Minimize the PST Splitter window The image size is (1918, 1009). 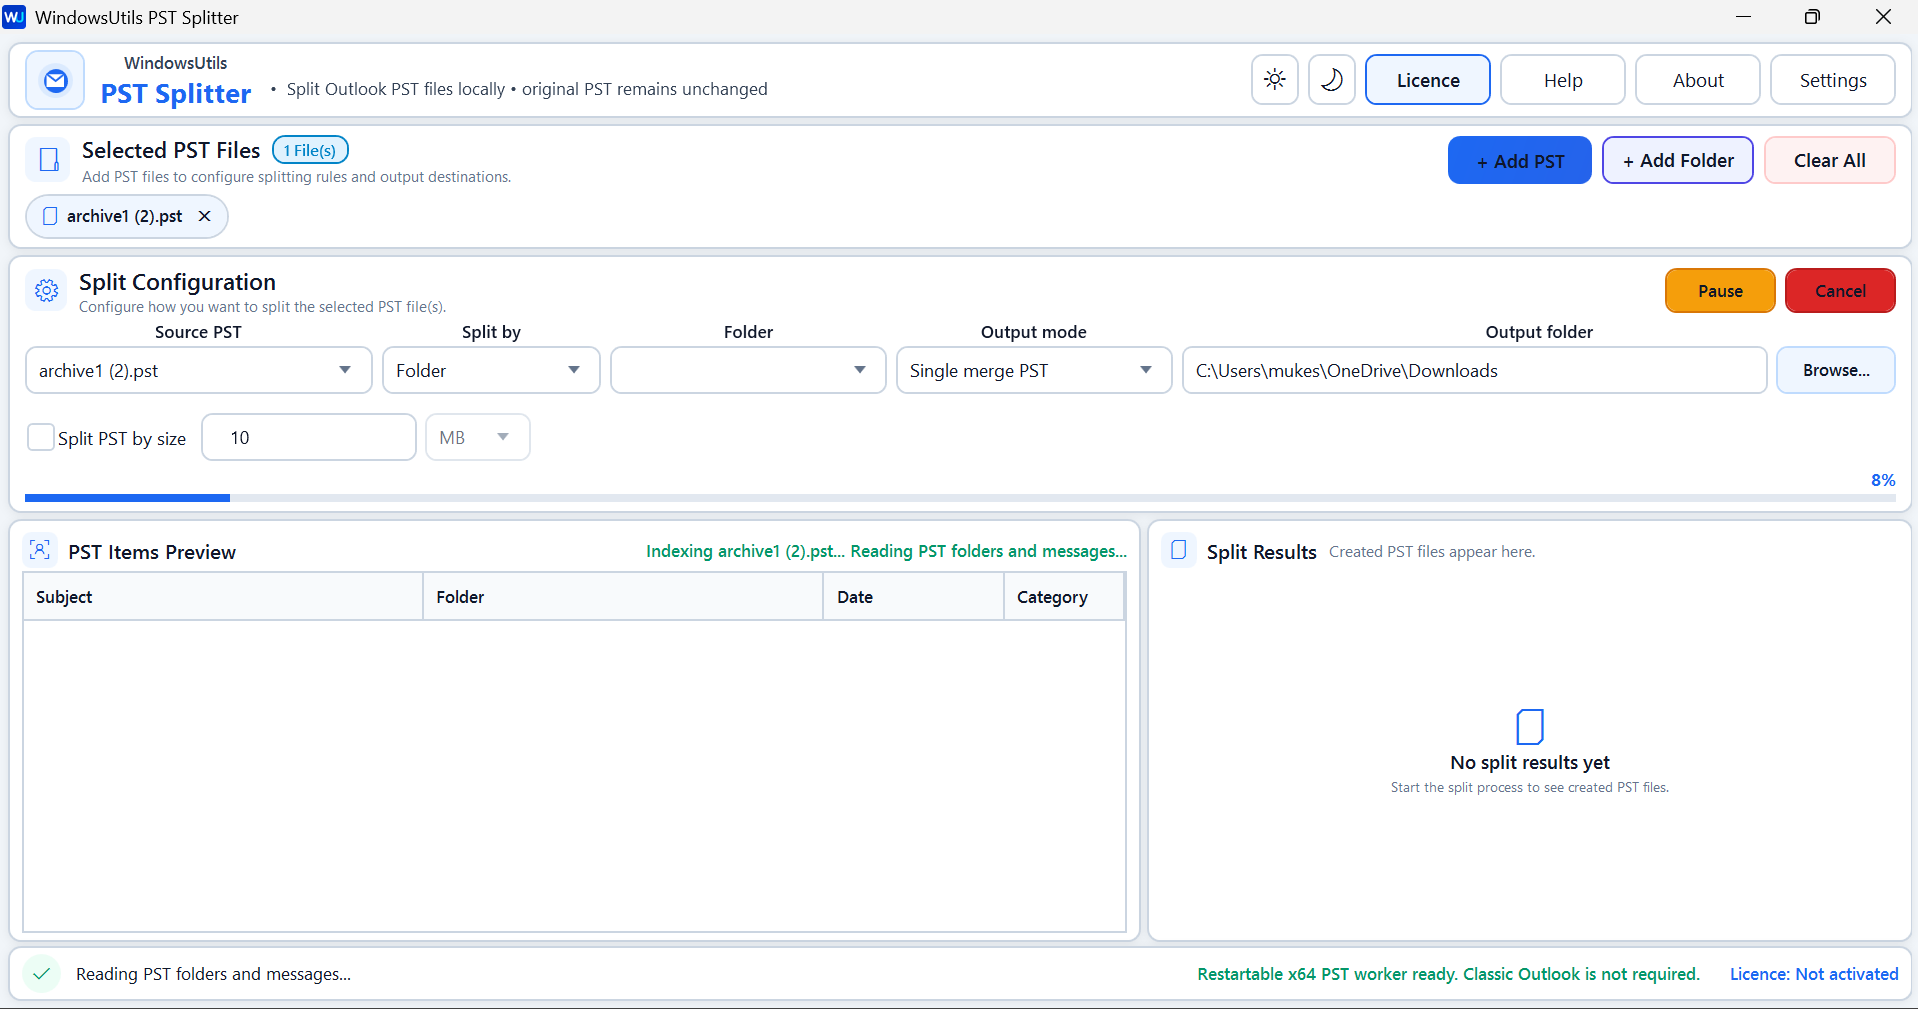coord(1743,17)
